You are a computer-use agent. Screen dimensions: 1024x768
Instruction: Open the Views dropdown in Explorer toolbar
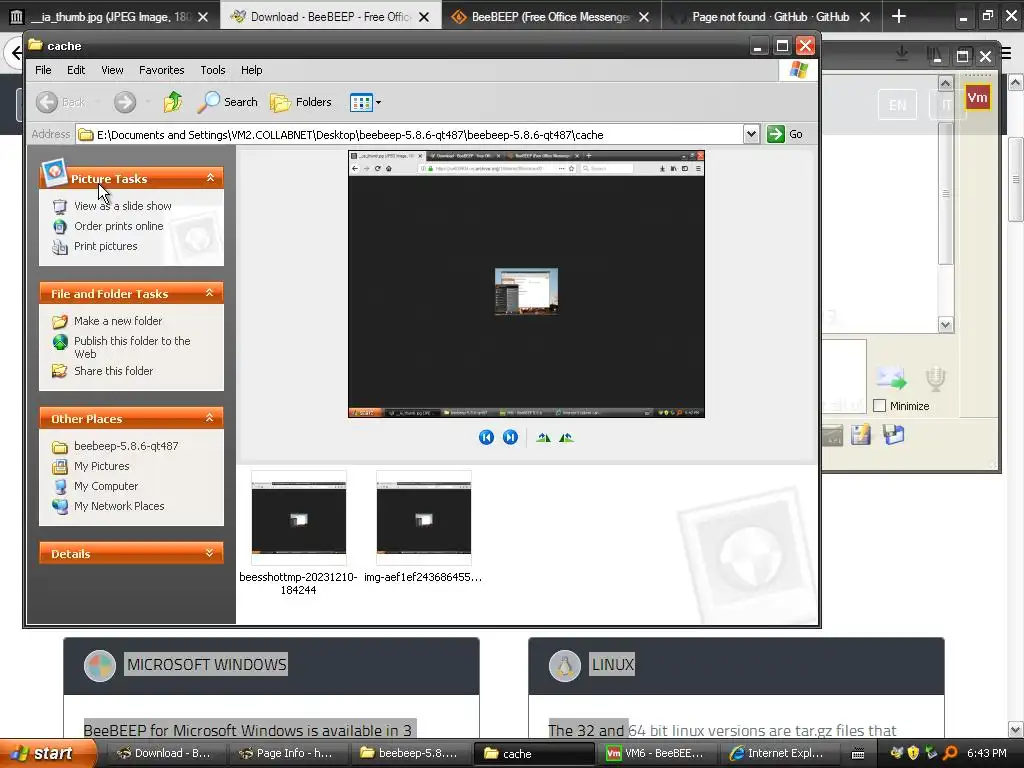(x=365, y=103)
